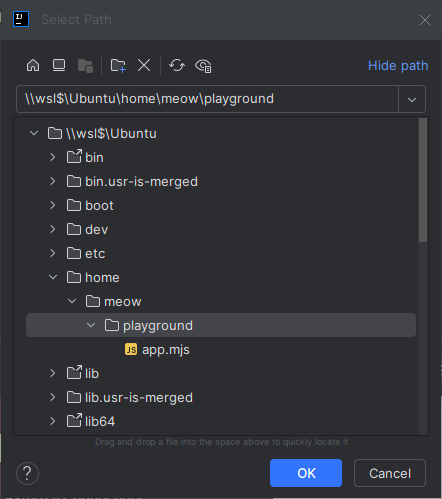
Task: Open help with the question mark button
Action: click(x=27, y=473)
